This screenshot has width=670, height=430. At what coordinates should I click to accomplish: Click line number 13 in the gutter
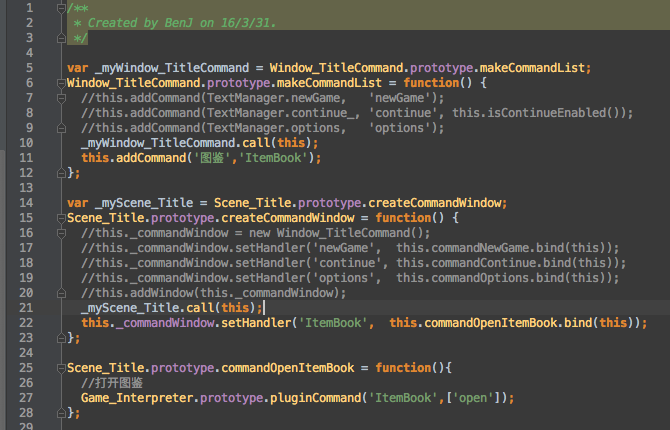pyautogui.click(x=26, y=188)
